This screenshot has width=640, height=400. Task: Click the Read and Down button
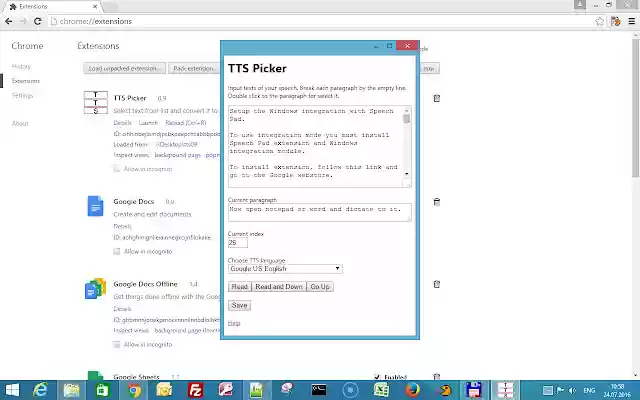pos(279,287)
